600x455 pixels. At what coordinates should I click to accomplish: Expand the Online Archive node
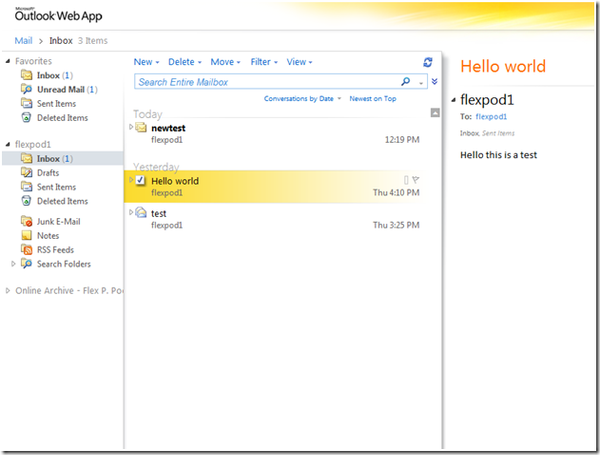click(x=8, y=291)
